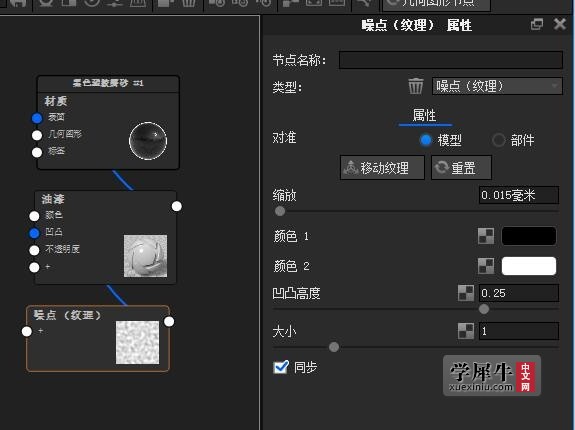Click the 不透明度 socket on 油漆 node
This screenshot has height=430, width=575.
[x=34, y=250]
